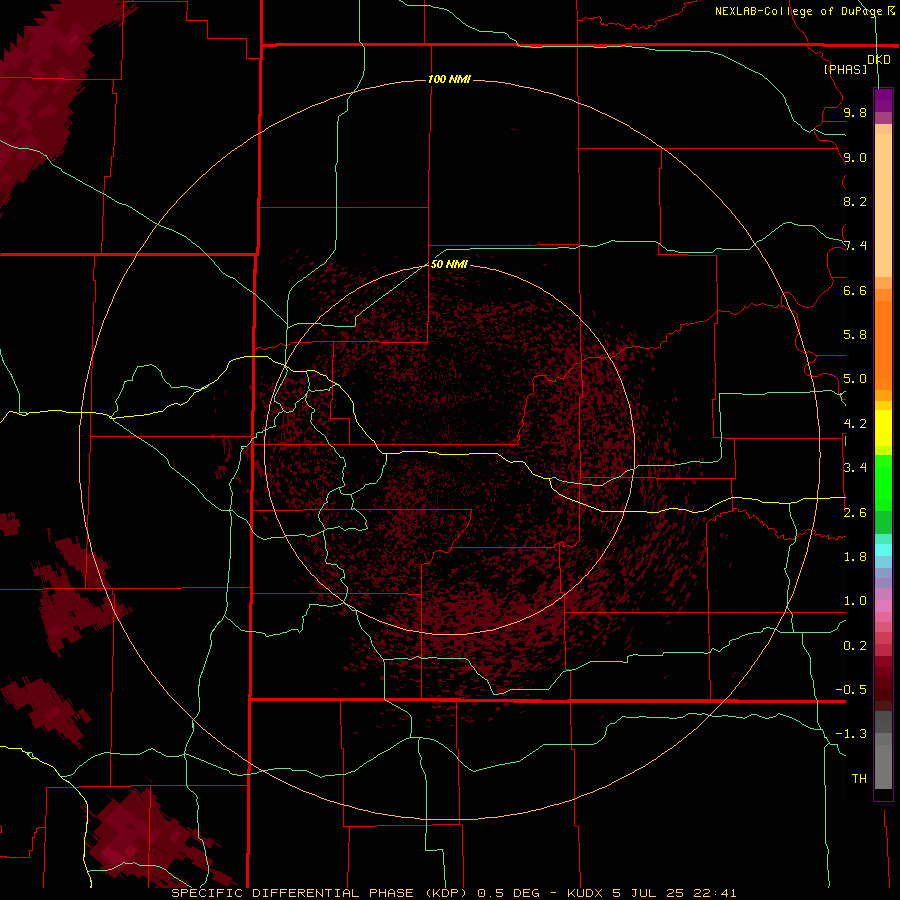Click the -0.5 scale label
Screen dimensions: 900x900
(x=851, y=690)
